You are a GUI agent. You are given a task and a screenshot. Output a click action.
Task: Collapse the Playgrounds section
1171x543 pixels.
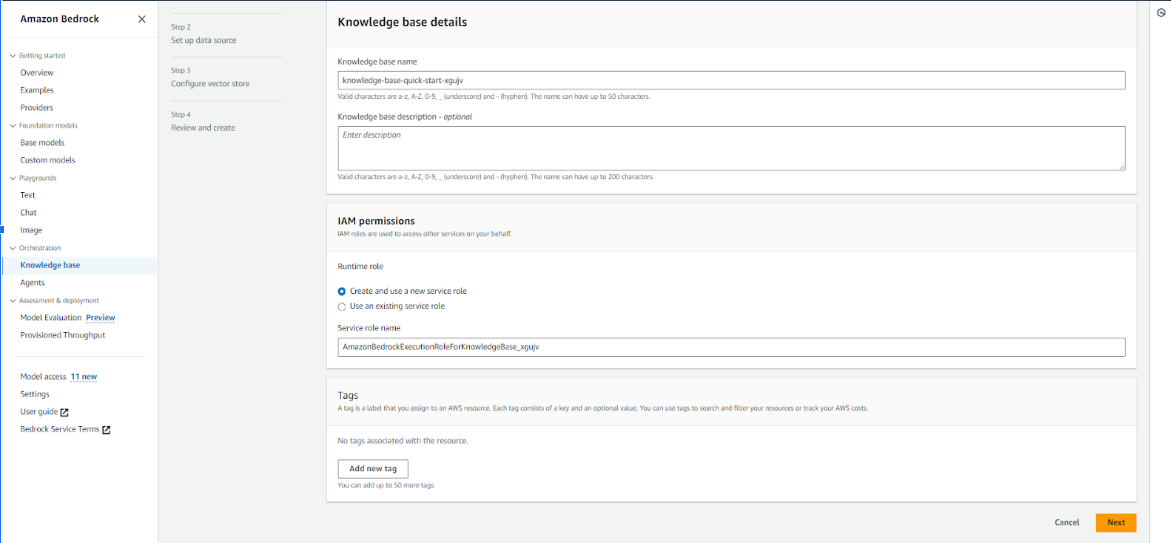(x=13, y=178)
